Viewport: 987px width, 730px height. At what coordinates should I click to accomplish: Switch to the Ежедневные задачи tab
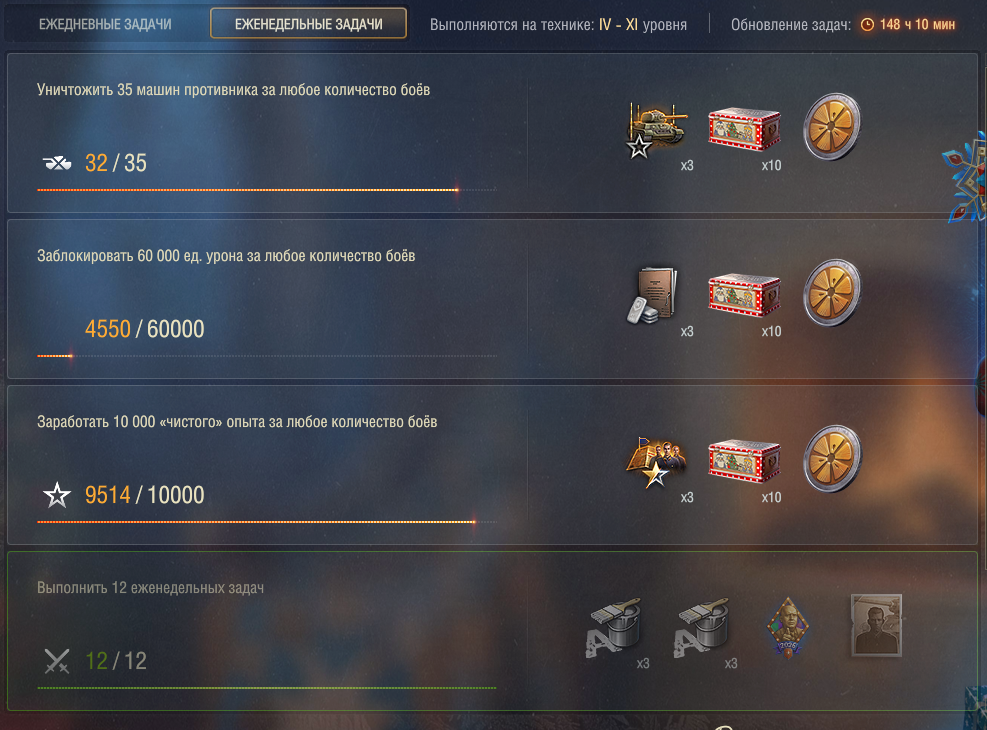(105, 24)
